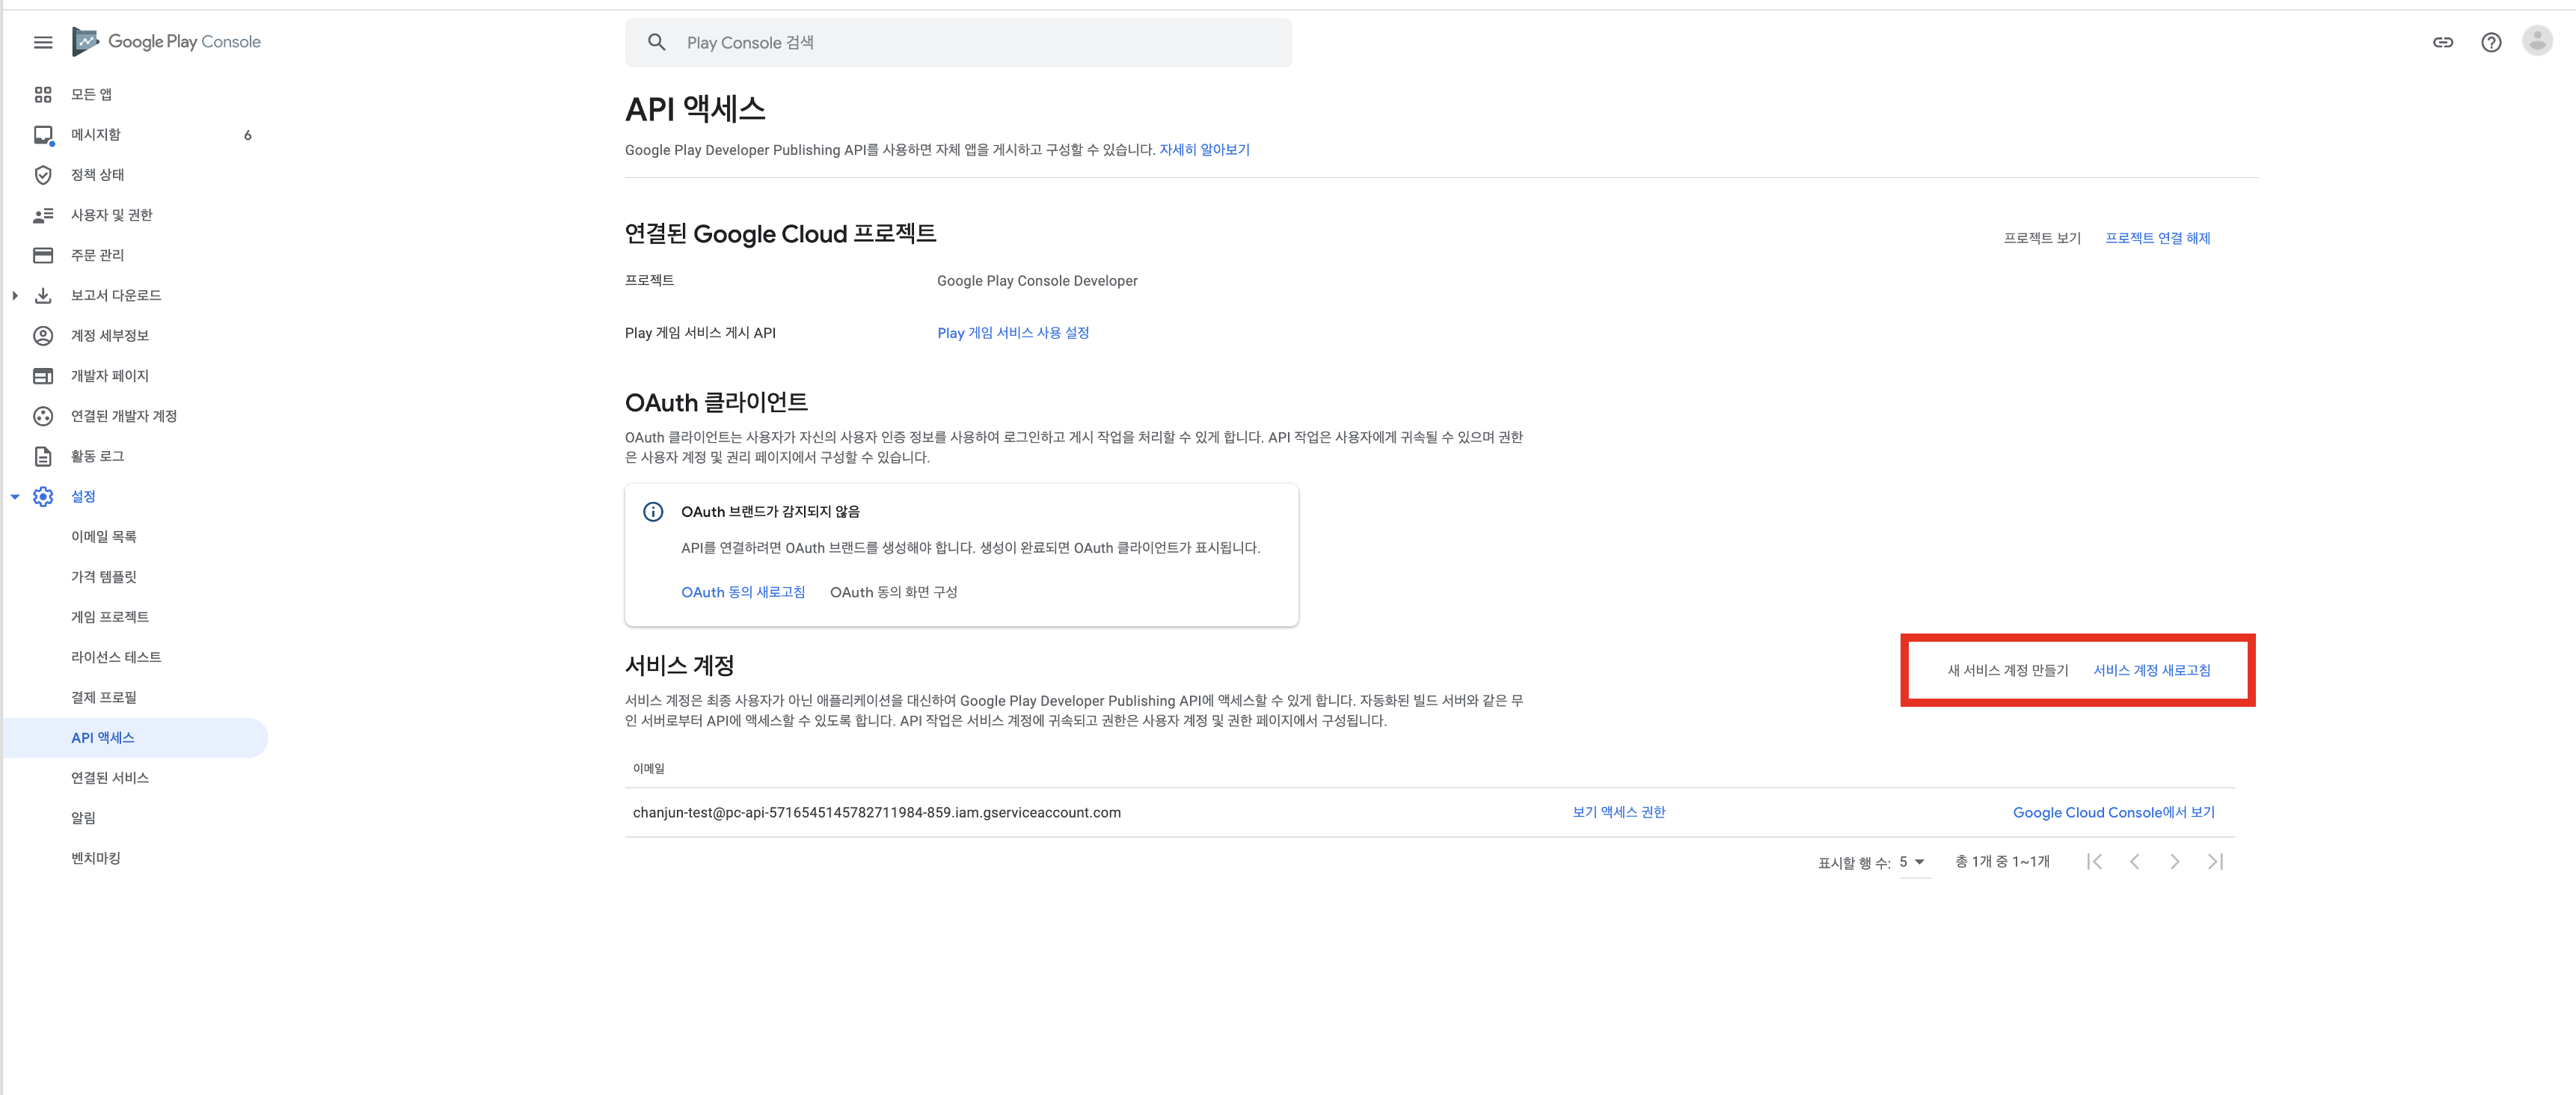Click OAuth 동의 새로고침 link

coord(743,592)
